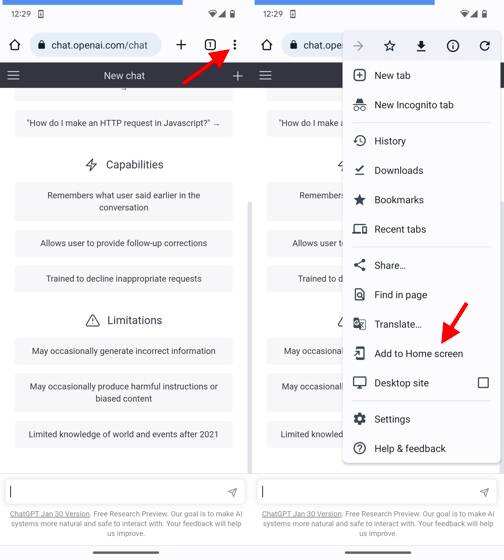The image size is (504, 560).
Task: Tap the bookmark star icon in the menu header
Action: pyautogui.click(x=390, y=46)
